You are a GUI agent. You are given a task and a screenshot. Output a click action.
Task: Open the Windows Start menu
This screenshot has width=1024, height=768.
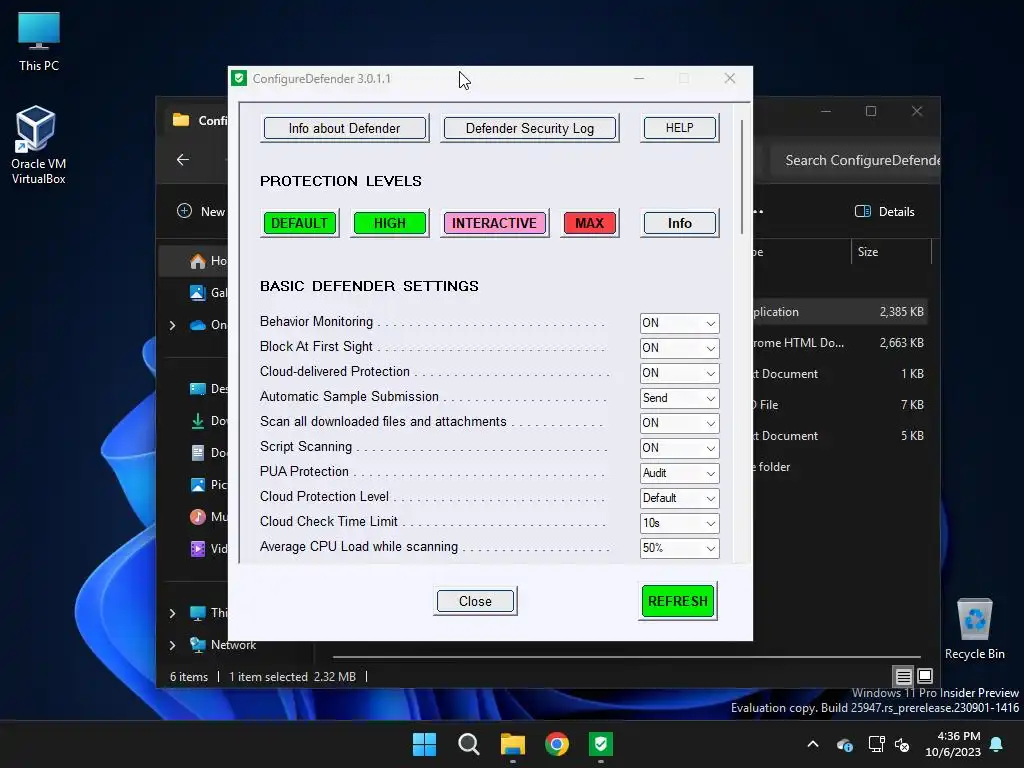pos(424,744)
